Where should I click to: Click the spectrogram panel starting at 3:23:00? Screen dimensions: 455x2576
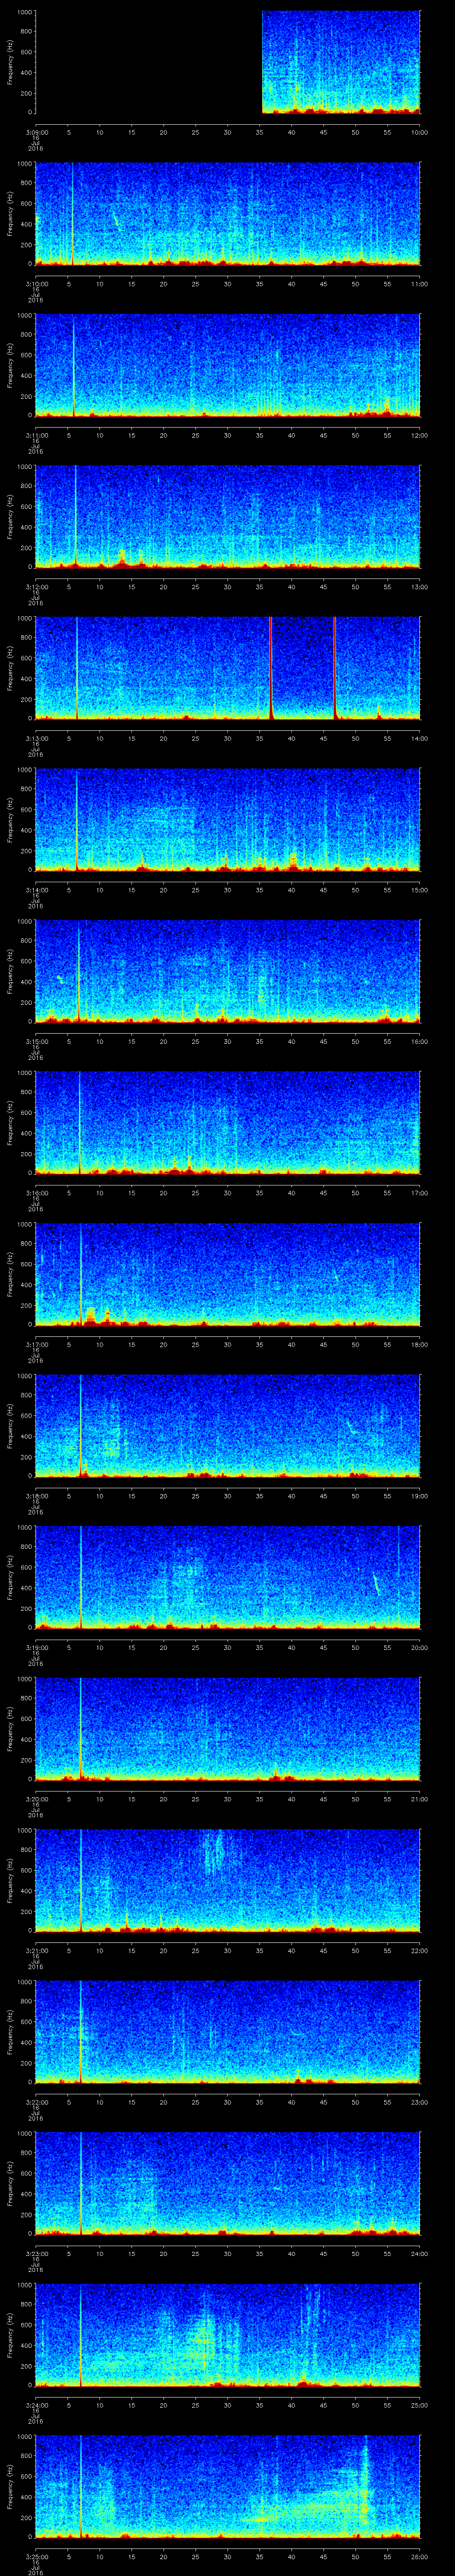pos(228,2183)
